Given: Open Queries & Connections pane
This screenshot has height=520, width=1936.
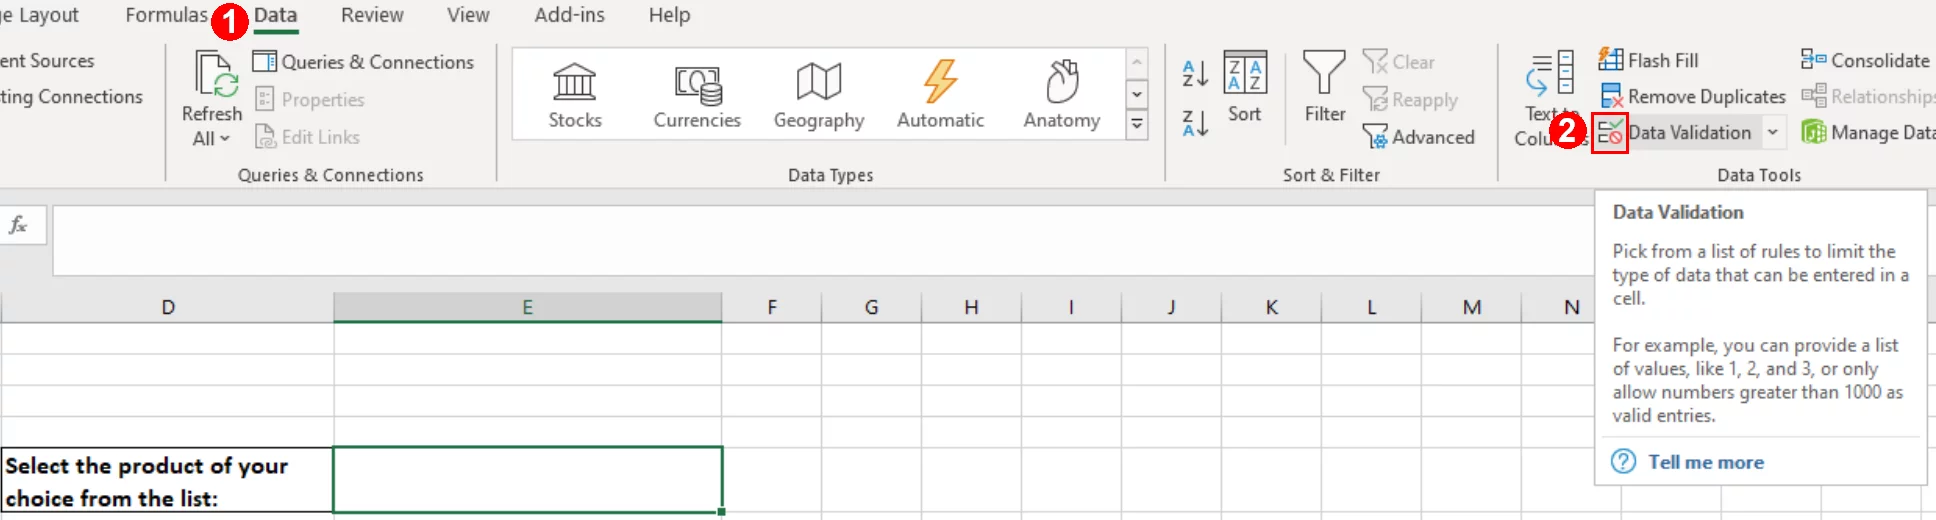Looking at the screenshot, I should tap(363, 62).
